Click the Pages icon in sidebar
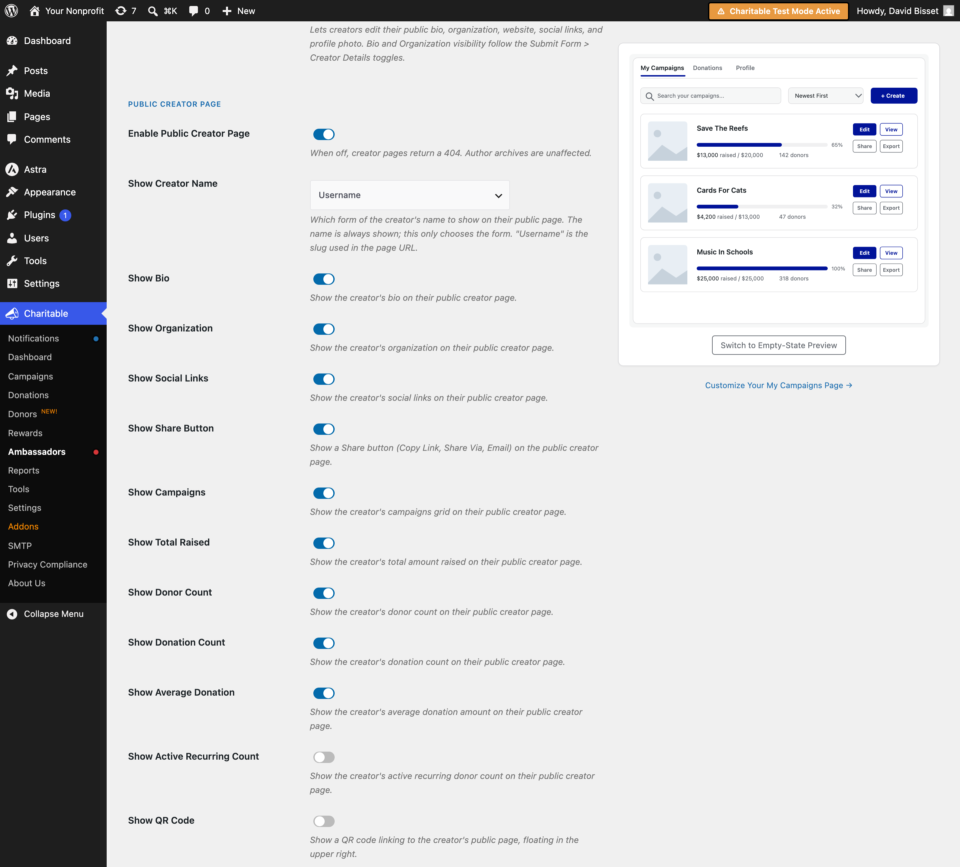This screenshot has height=867, width=960. [12, 116]
